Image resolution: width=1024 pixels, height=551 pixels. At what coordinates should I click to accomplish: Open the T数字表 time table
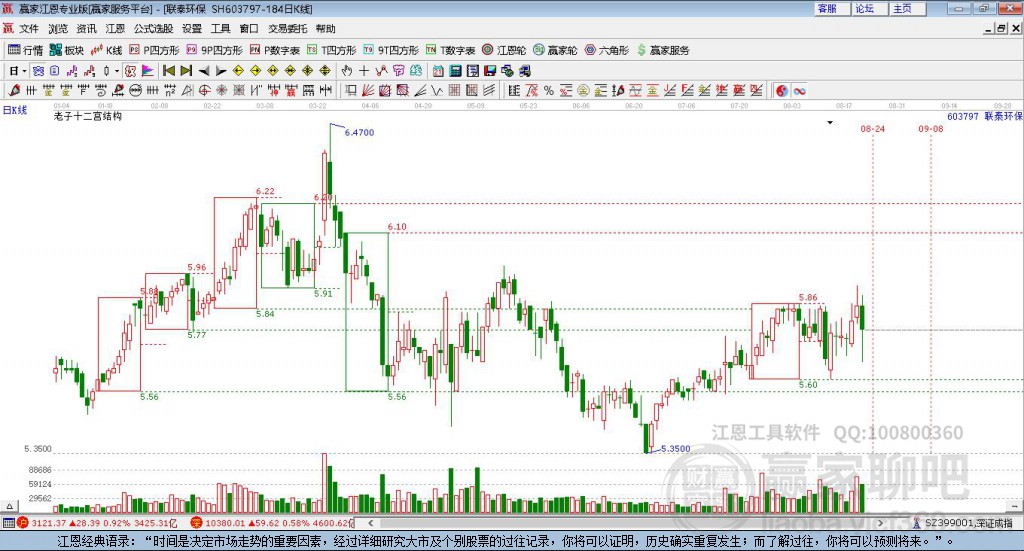pyautogui.click(x=451, y=50)
